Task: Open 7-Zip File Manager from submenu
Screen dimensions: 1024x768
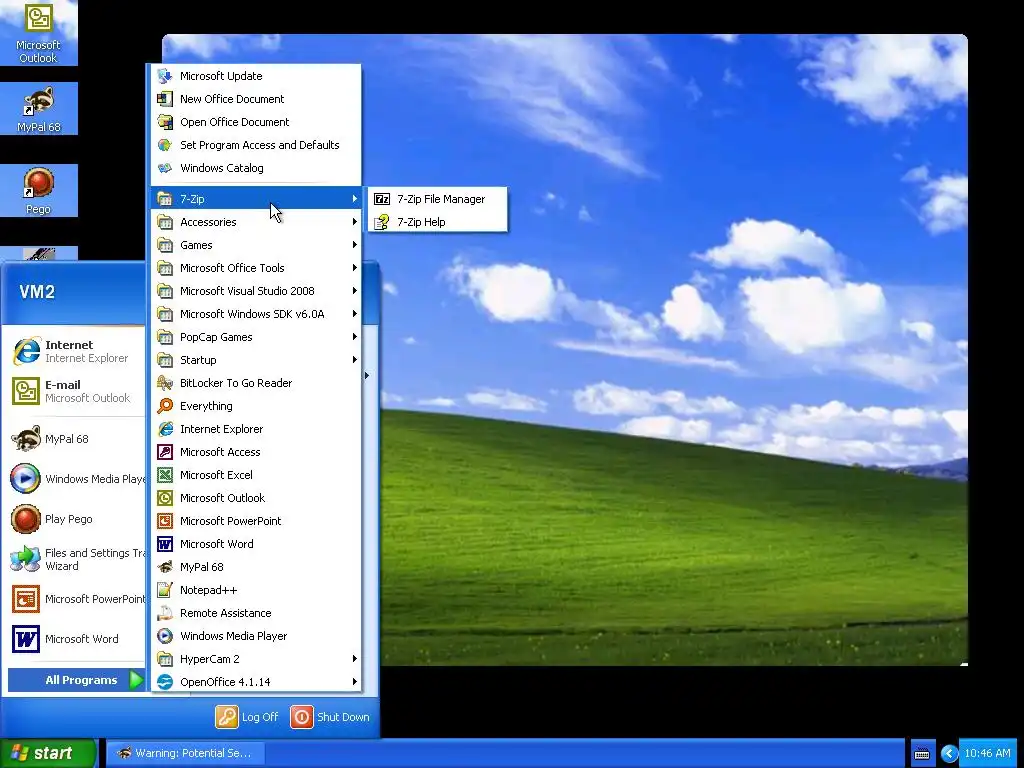Action: pos(438,199)
